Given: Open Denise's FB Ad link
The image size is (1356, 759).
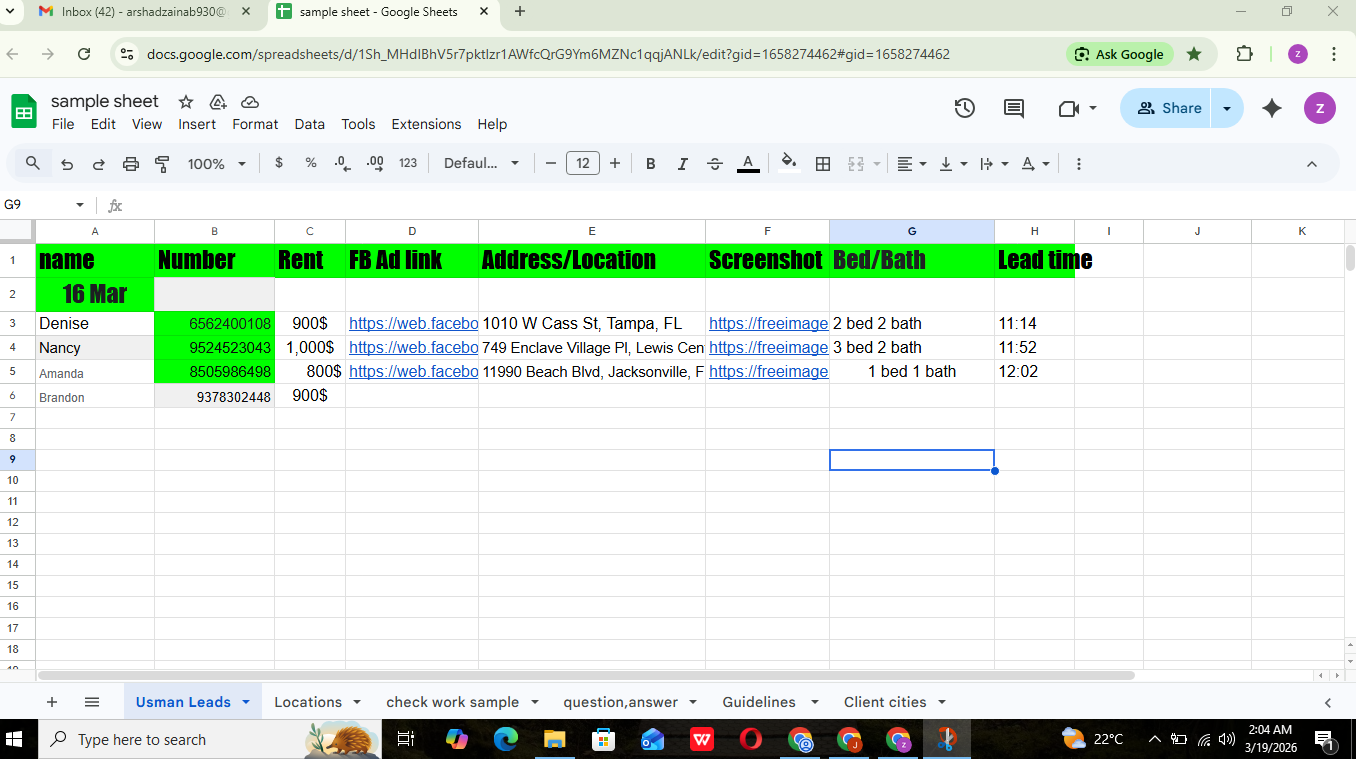Looking at the screenshot, I should 412,323.
